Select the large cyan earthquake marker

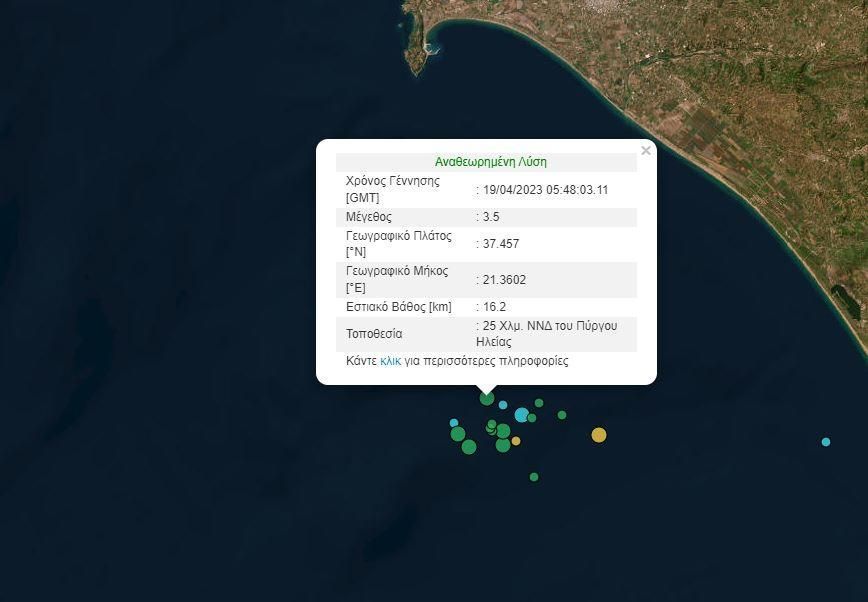point(521,414)
